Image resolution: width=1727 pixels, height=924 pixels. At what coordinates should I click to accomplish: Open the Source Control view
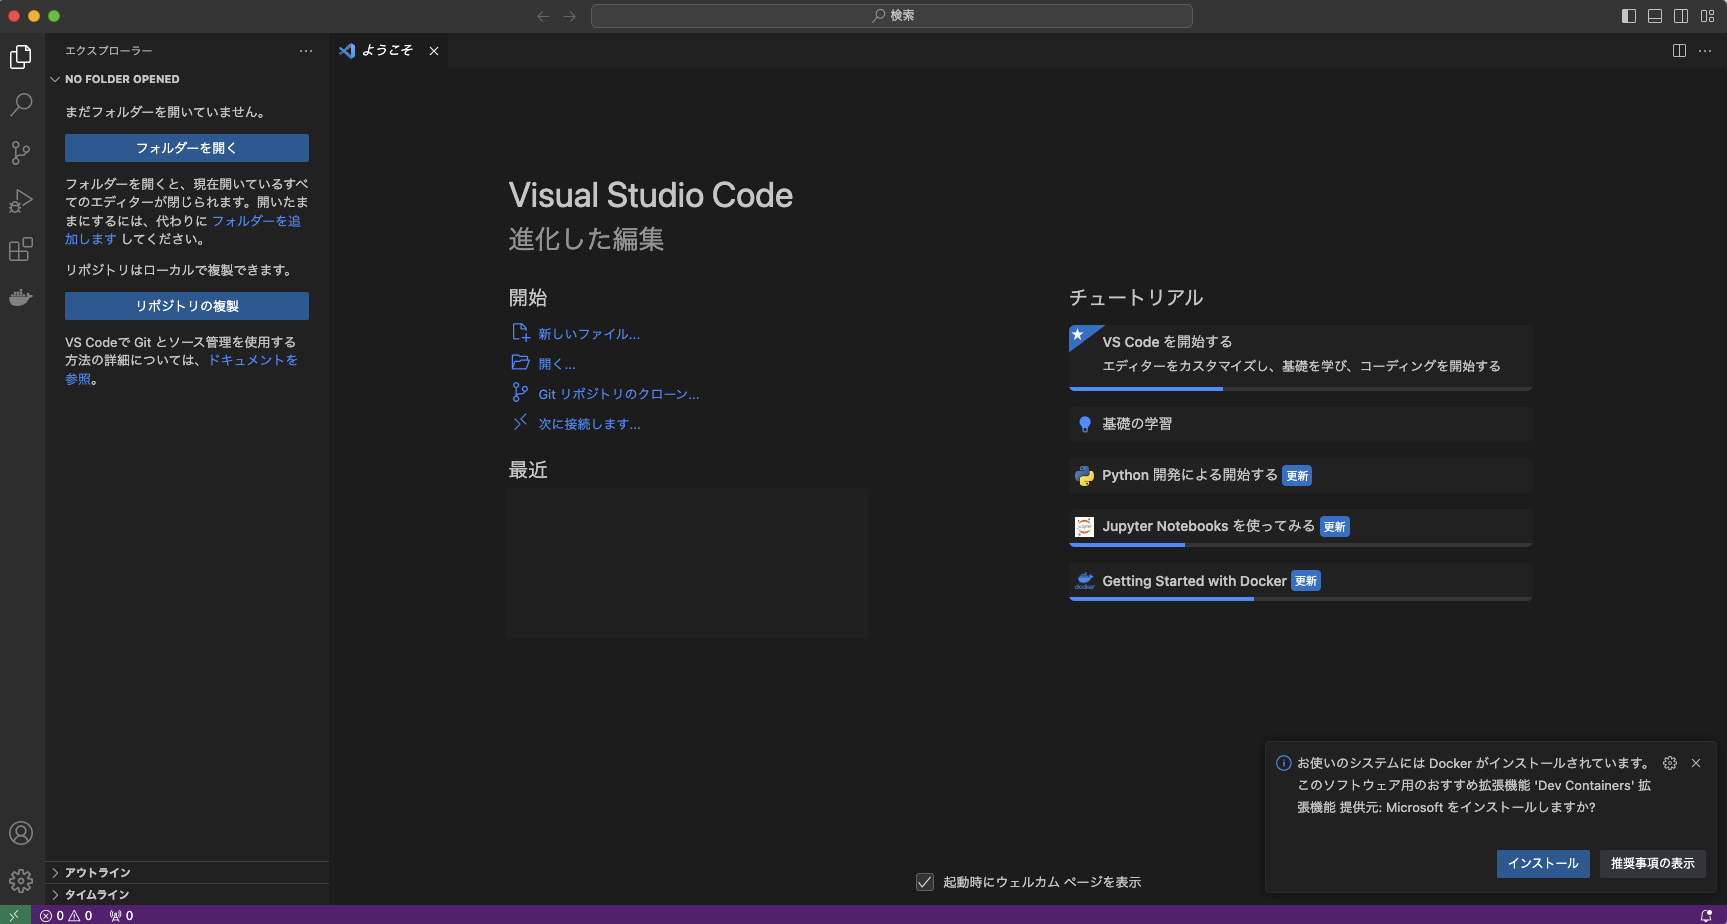click(21, 153)
